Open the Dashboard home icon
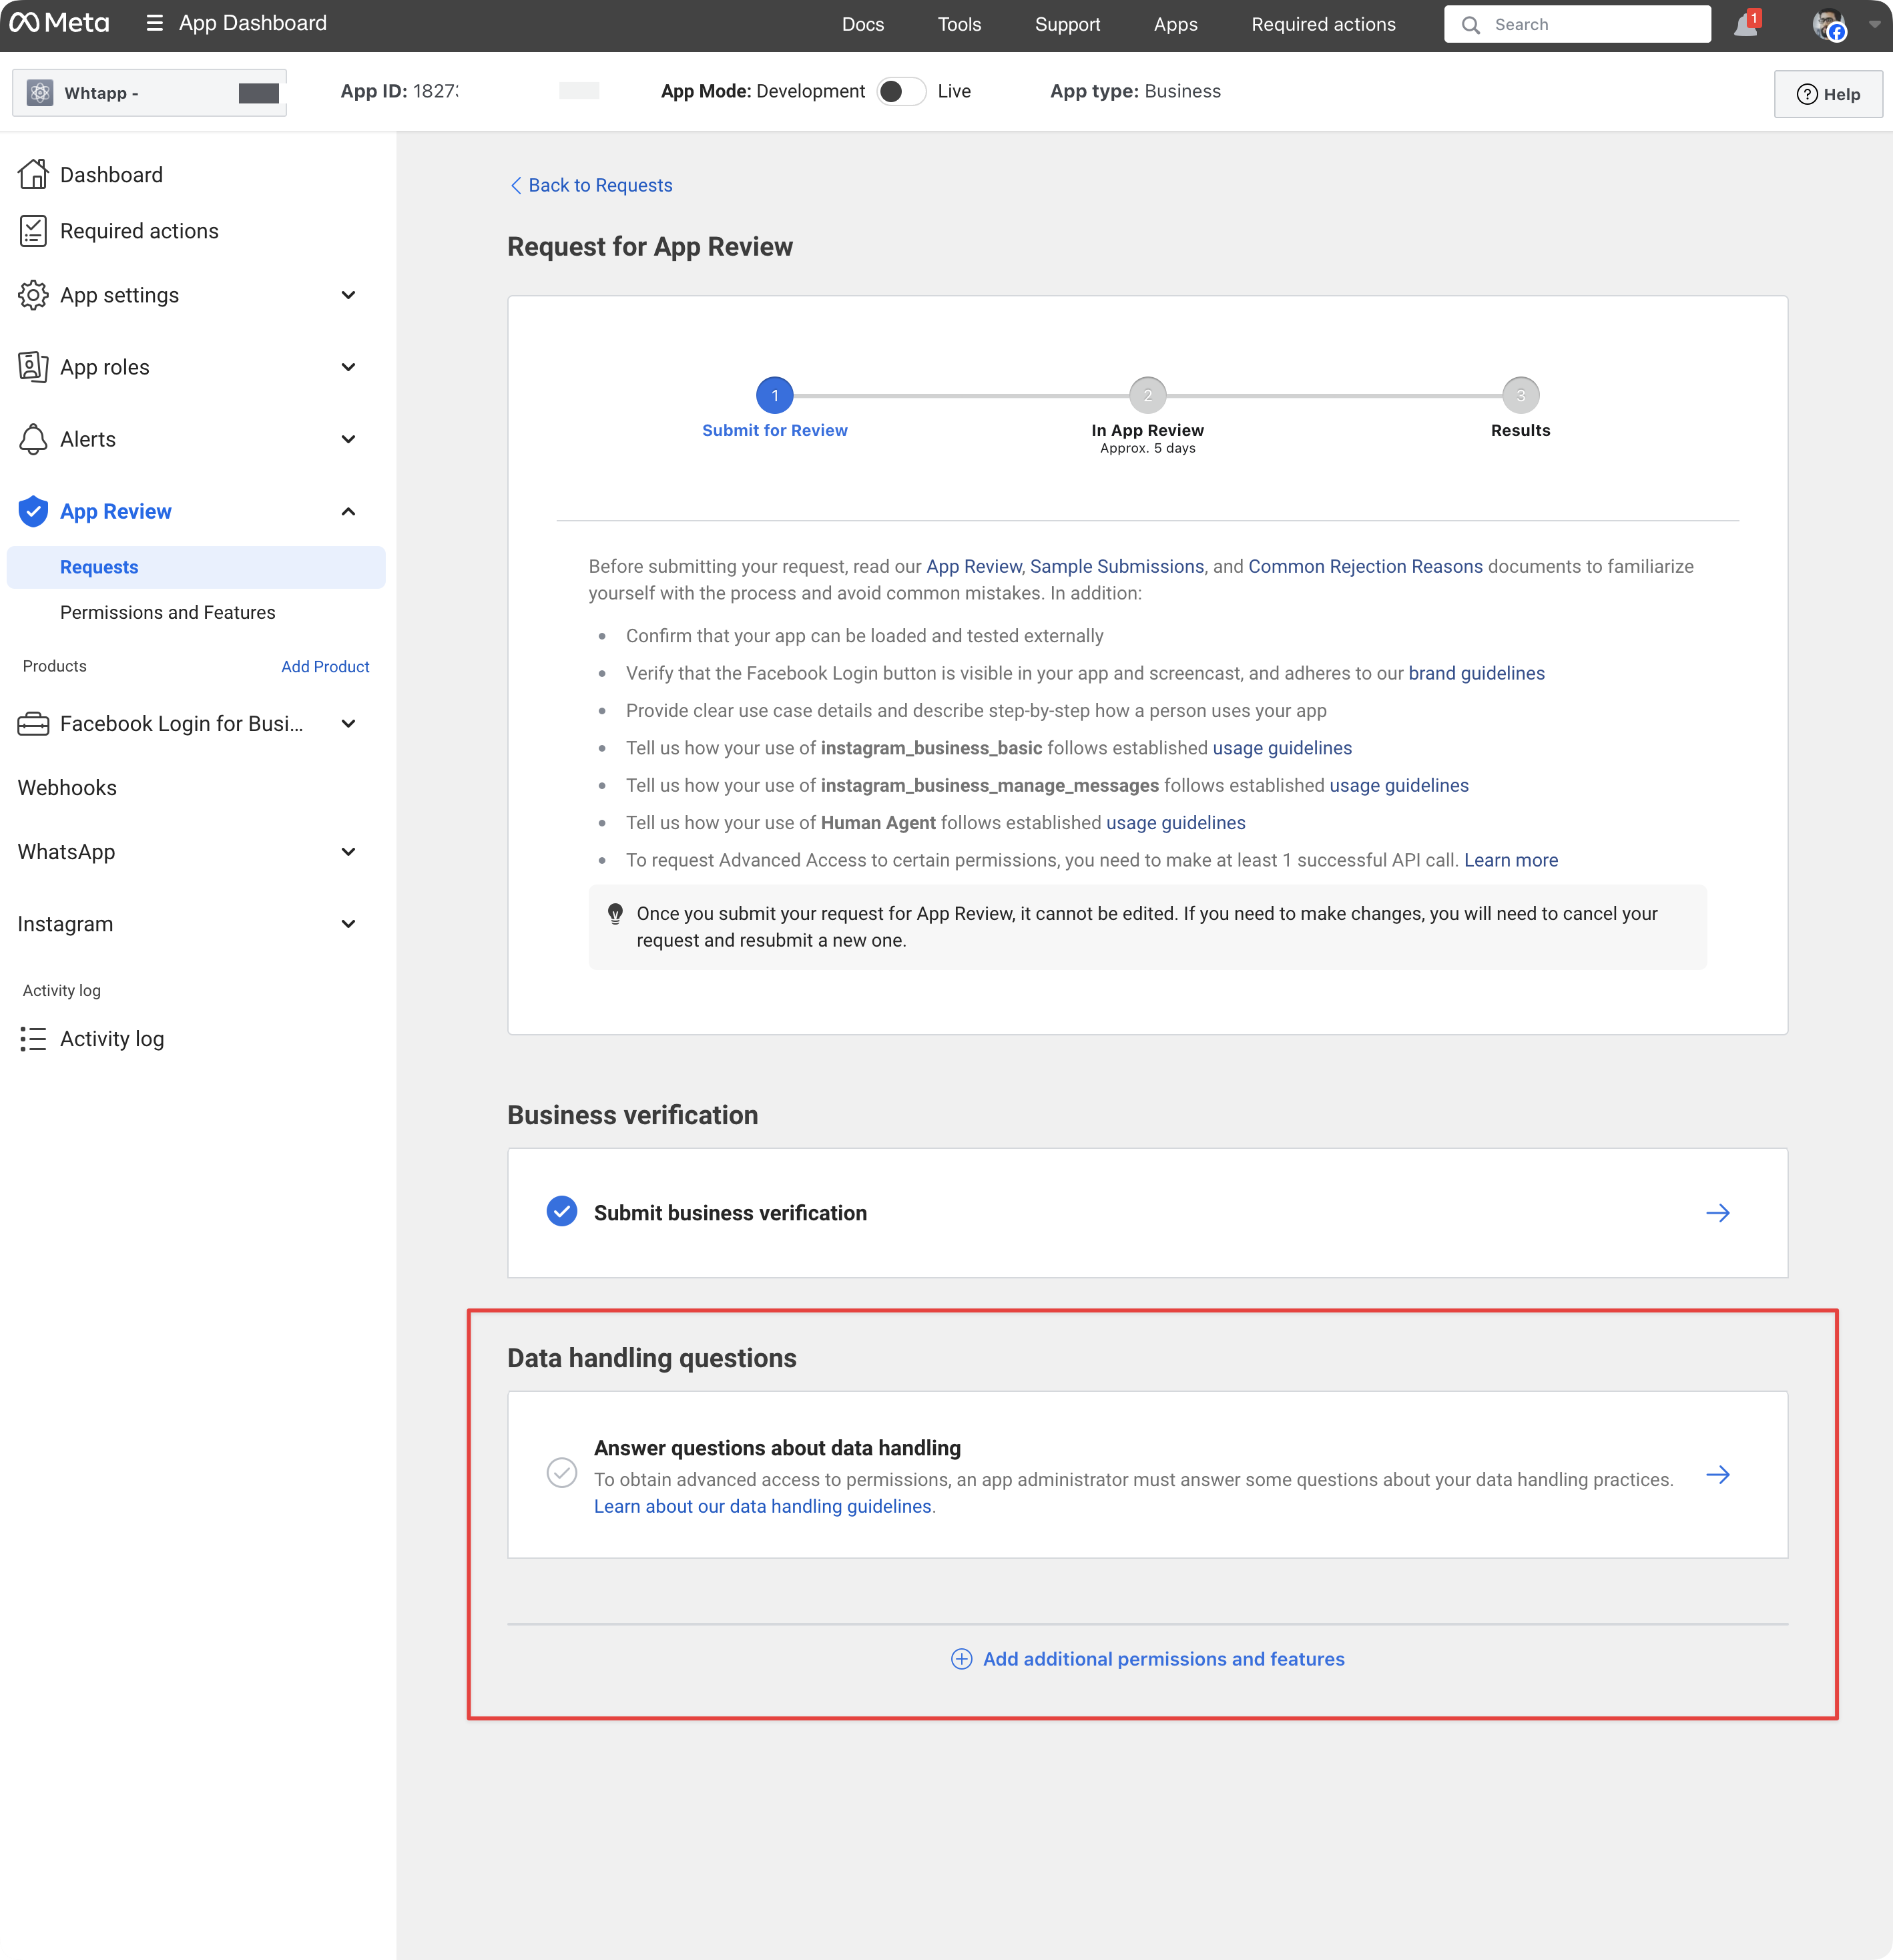The width and height of the screenshot is (1893, 1960). click(x=33, y=174)
